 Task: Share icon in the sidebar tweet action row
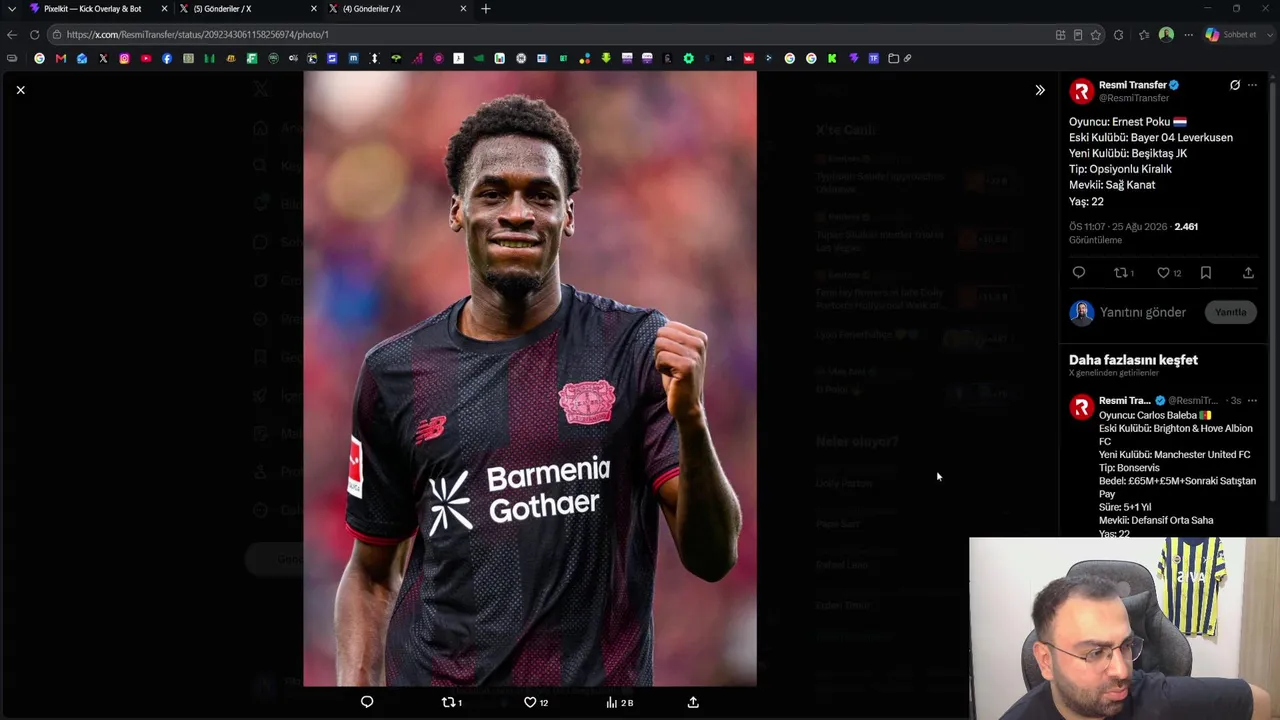point(1248,272)
